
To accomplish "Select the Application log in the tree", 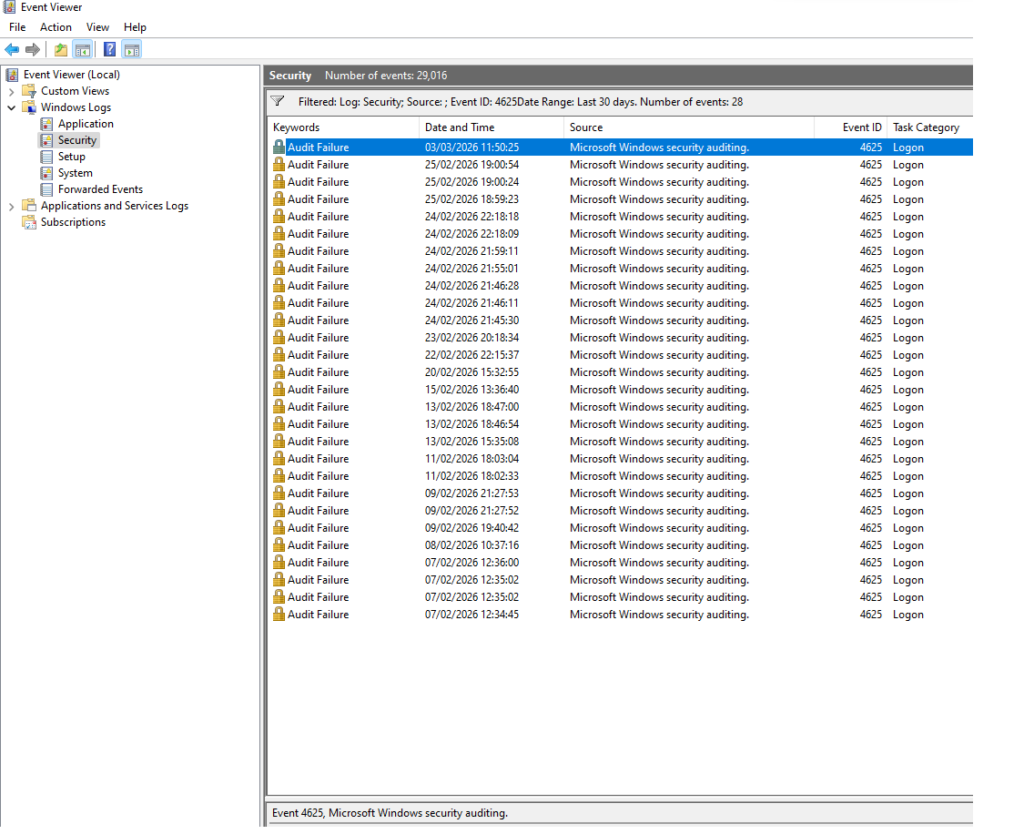I will pos(85,124).
